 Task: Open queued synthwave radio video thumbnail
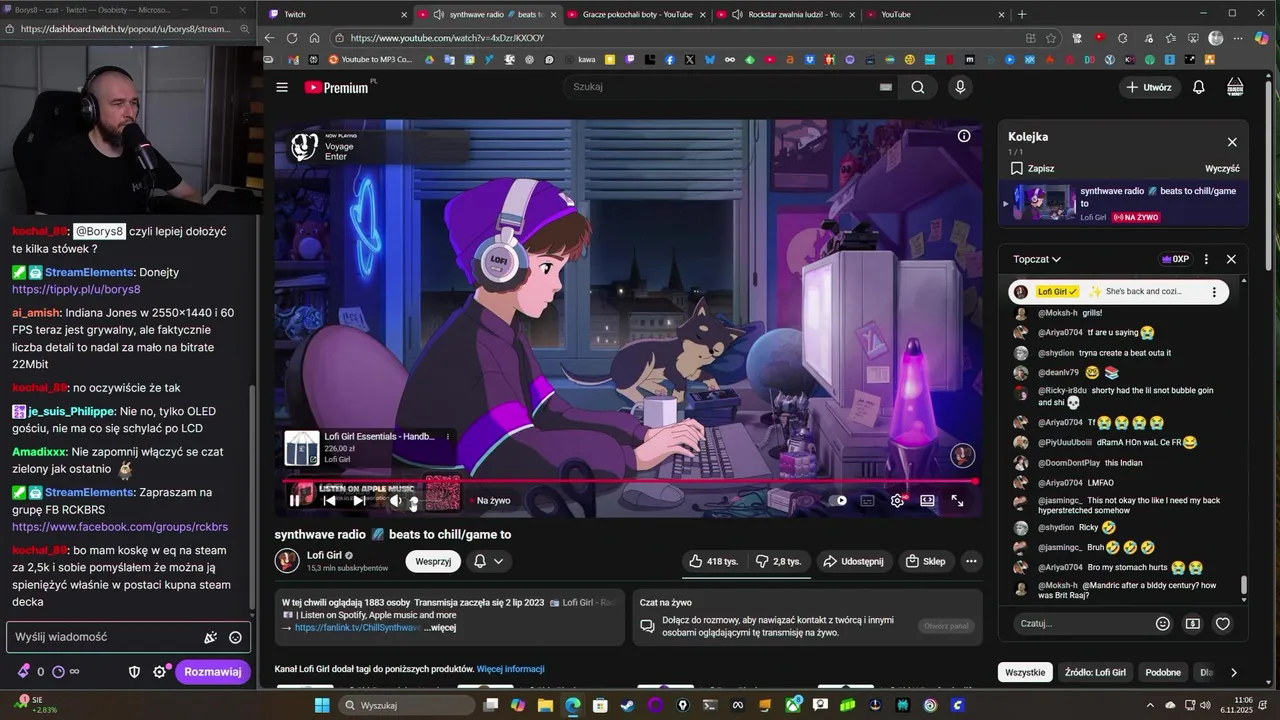pyautogui.click(x=1045, y=203)
